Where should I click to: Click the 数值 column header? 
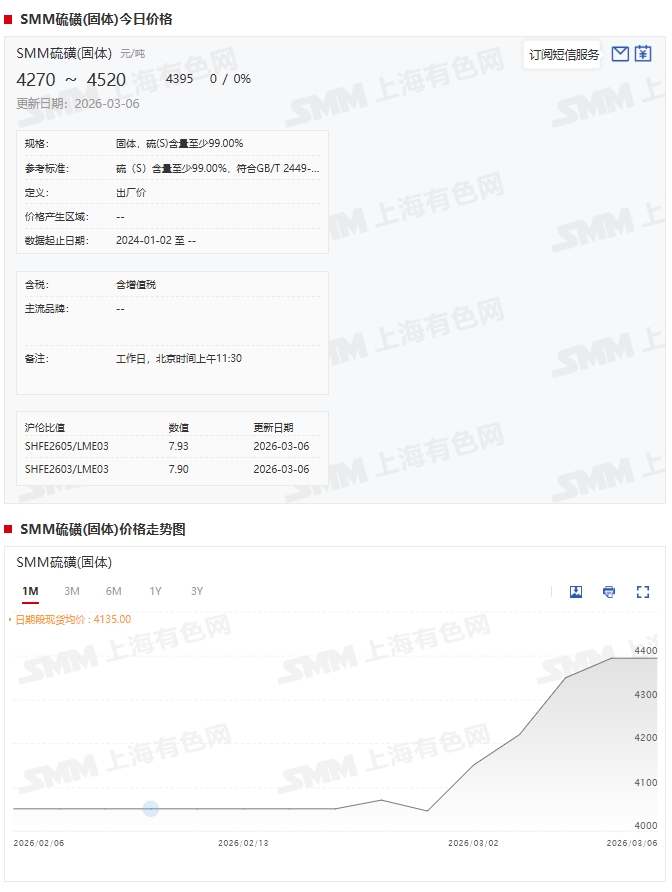point(179,428)
